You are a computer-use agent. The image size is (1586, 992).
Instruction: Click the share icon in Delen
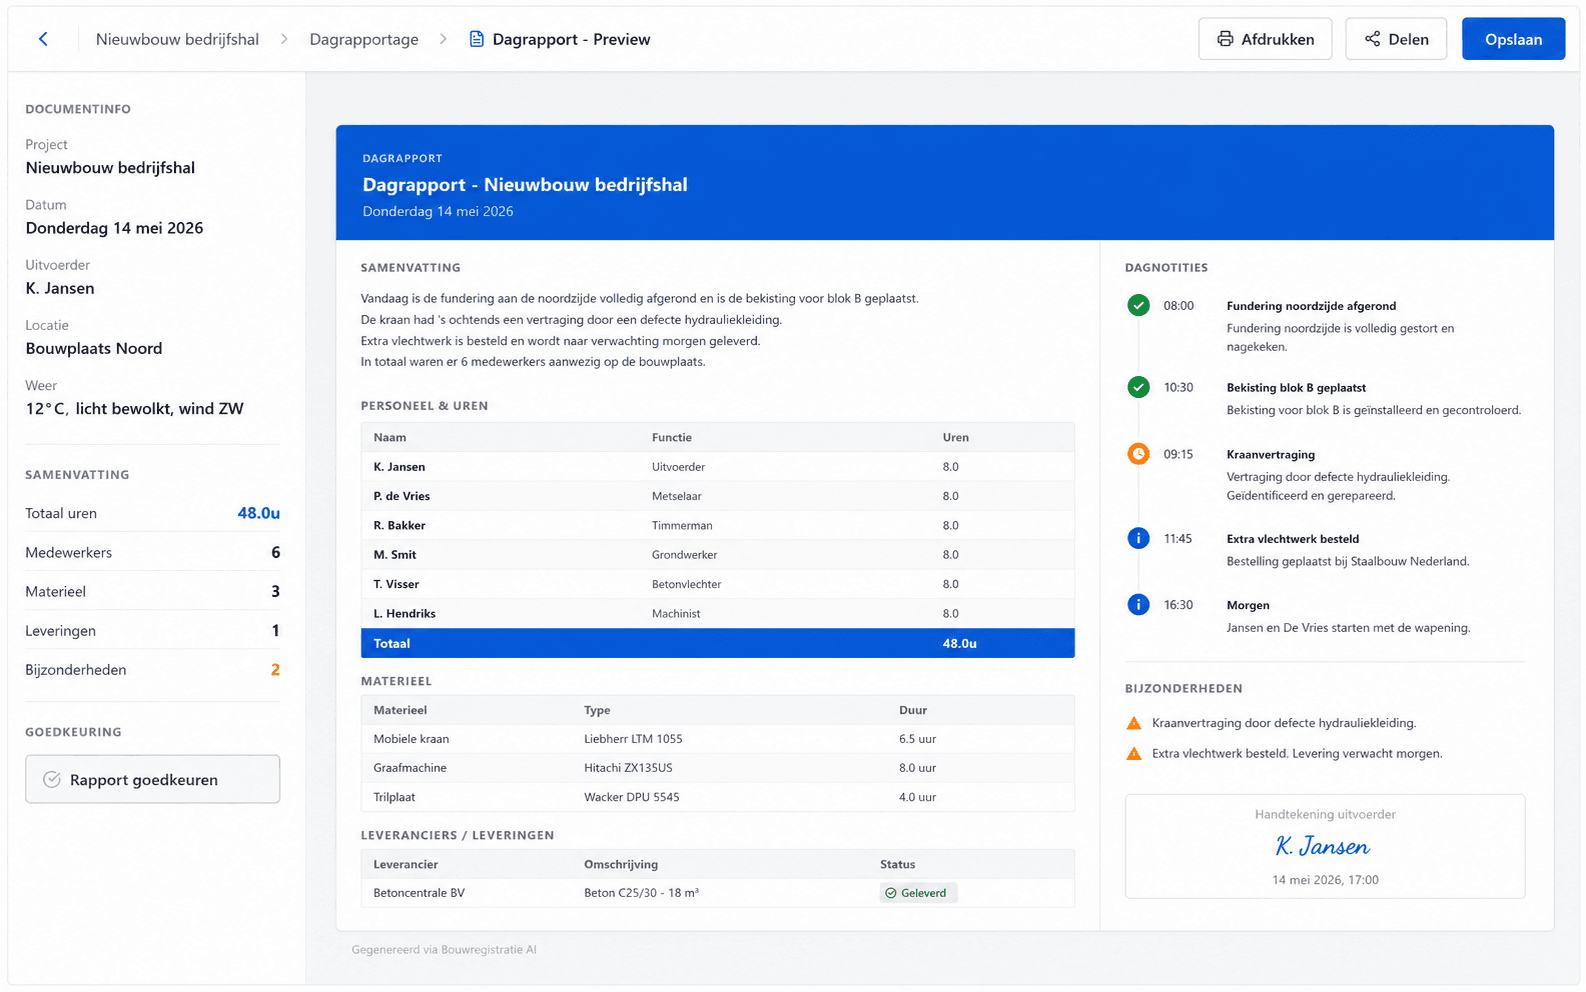click(1372, 39)
